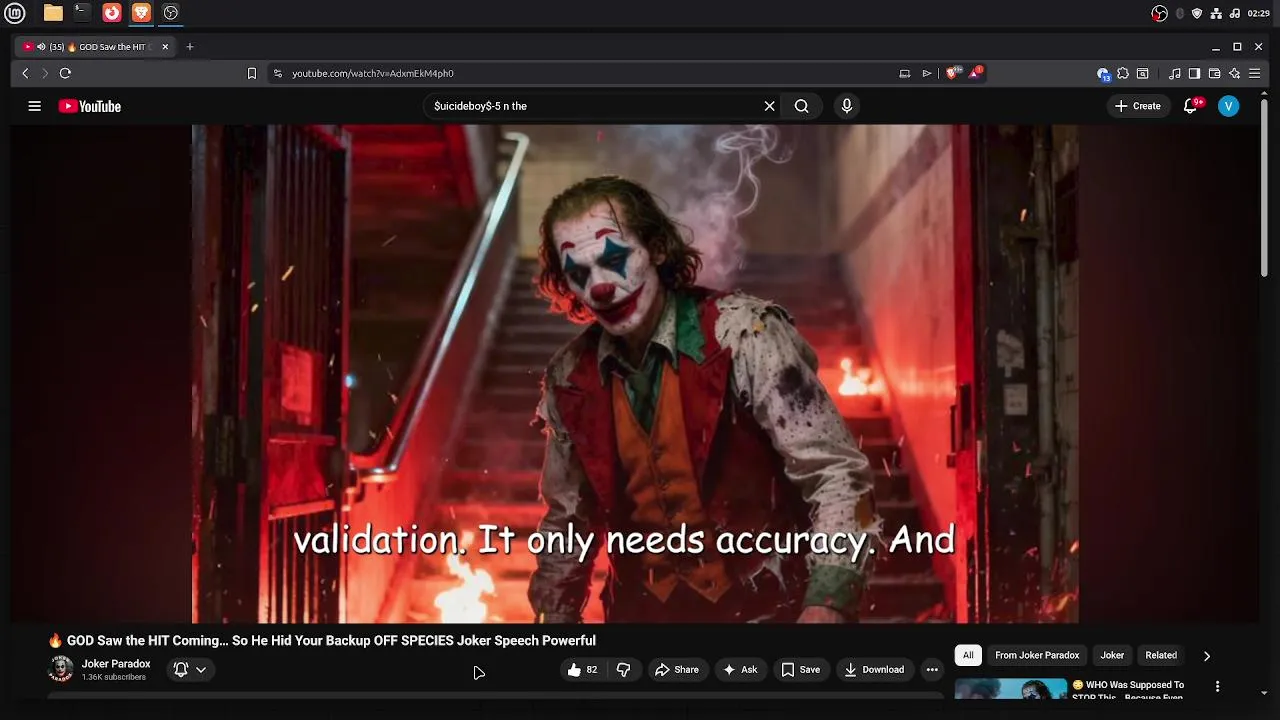Open the network connections tray icon
Image resolution: width=1280 pixels, height=720 pixels.
(x=1216, y=13)
